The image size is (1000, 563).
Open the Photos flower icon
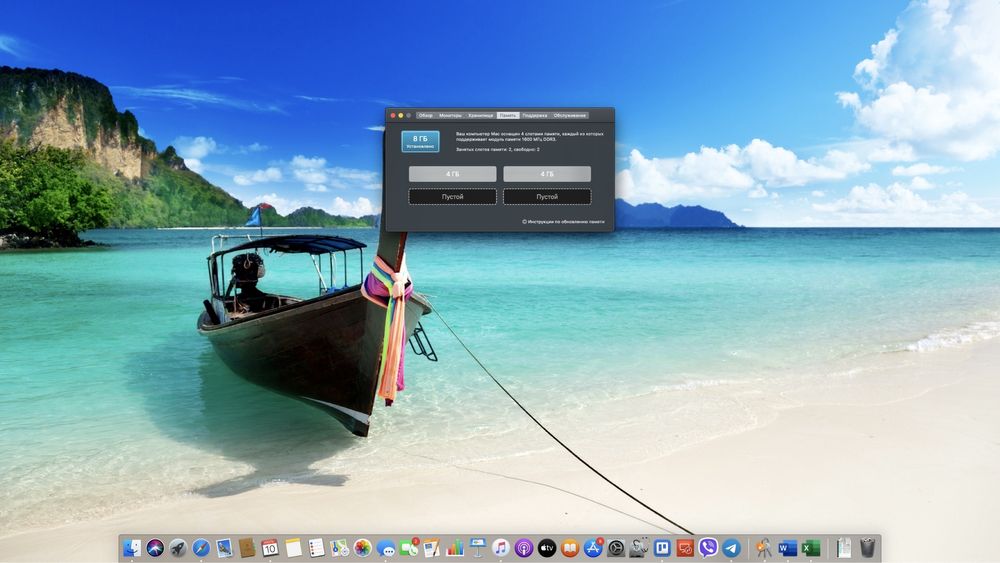tap(362, 548)
